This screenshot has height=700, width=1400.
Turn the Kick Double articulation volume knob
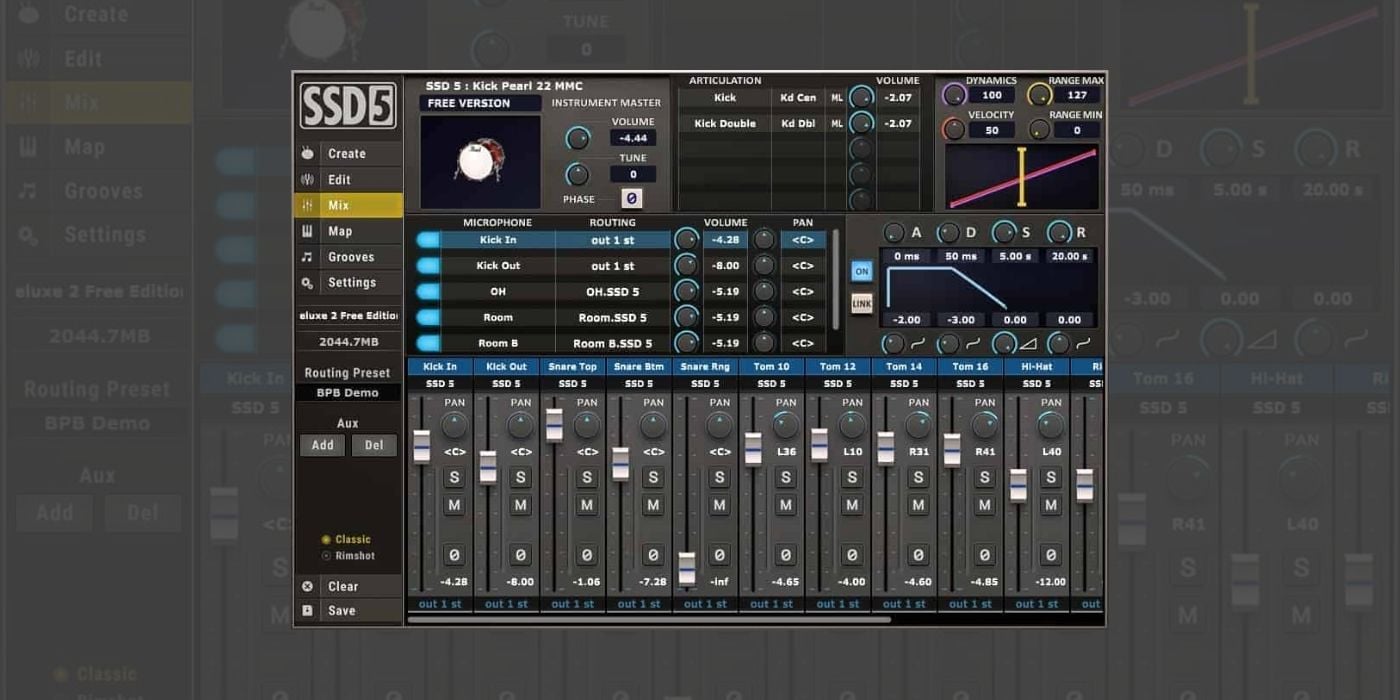pyautogui.click(x=860, y=124)
